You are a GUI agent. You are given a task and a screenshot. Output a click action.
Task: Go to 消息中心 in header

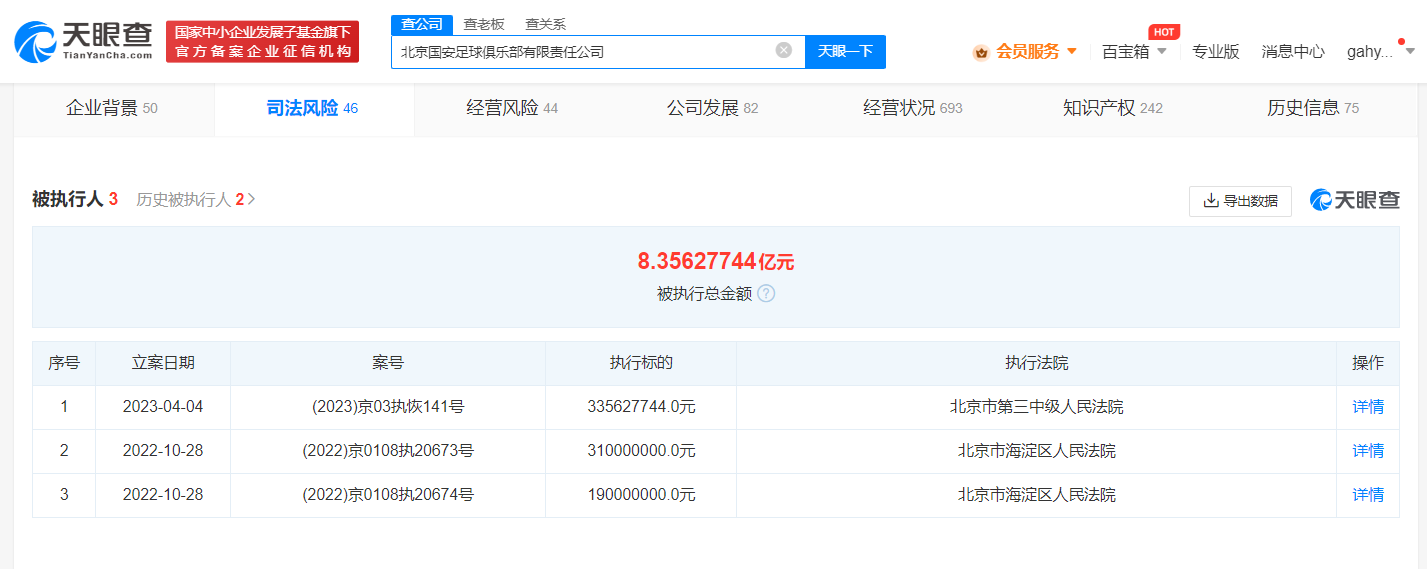1292,52
